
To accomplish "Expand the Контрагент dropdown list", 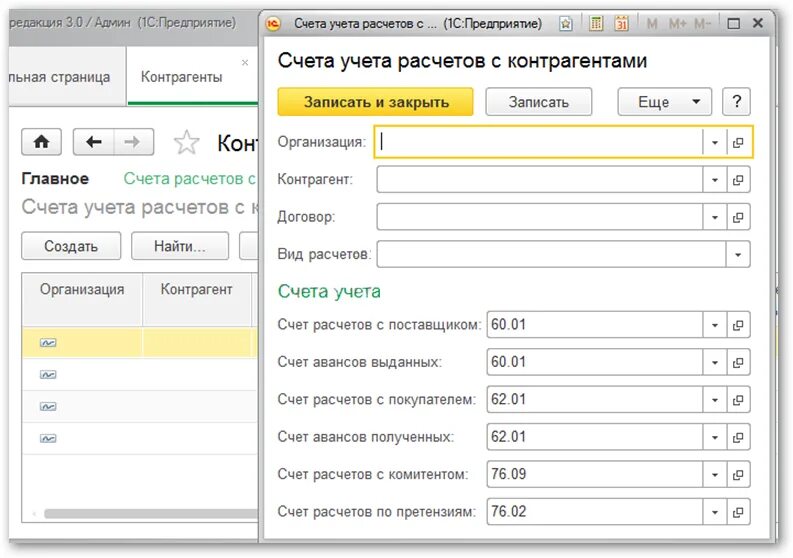I will [x=715, y=180].
